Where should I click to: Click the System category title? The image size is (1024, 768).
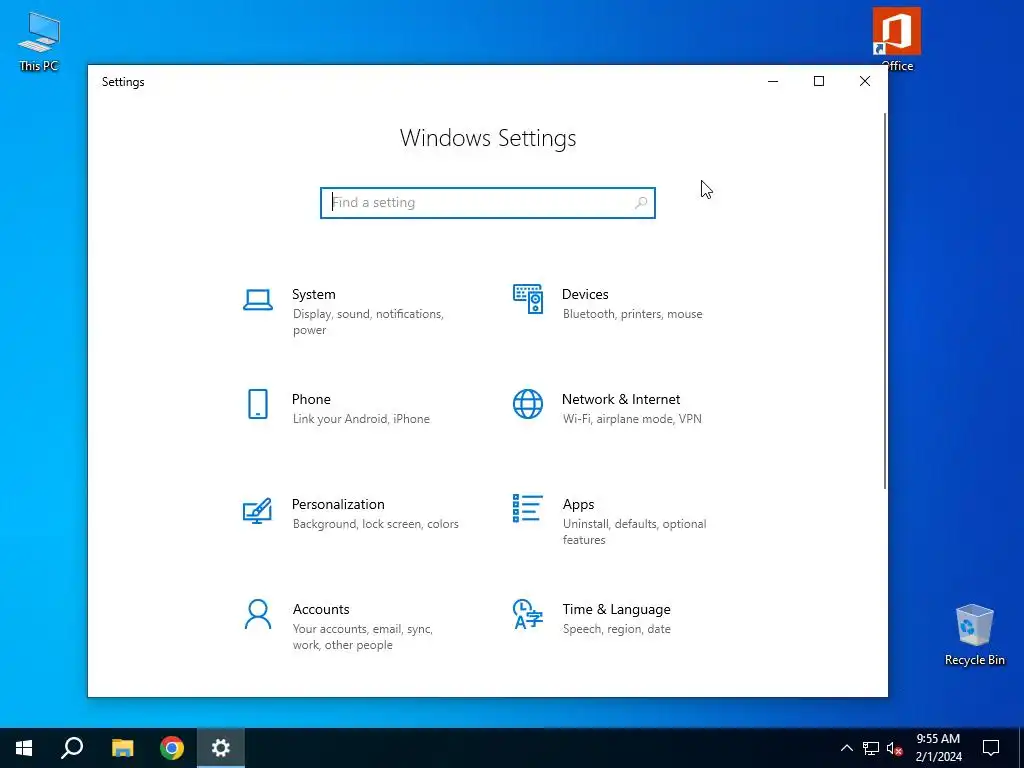313,294
